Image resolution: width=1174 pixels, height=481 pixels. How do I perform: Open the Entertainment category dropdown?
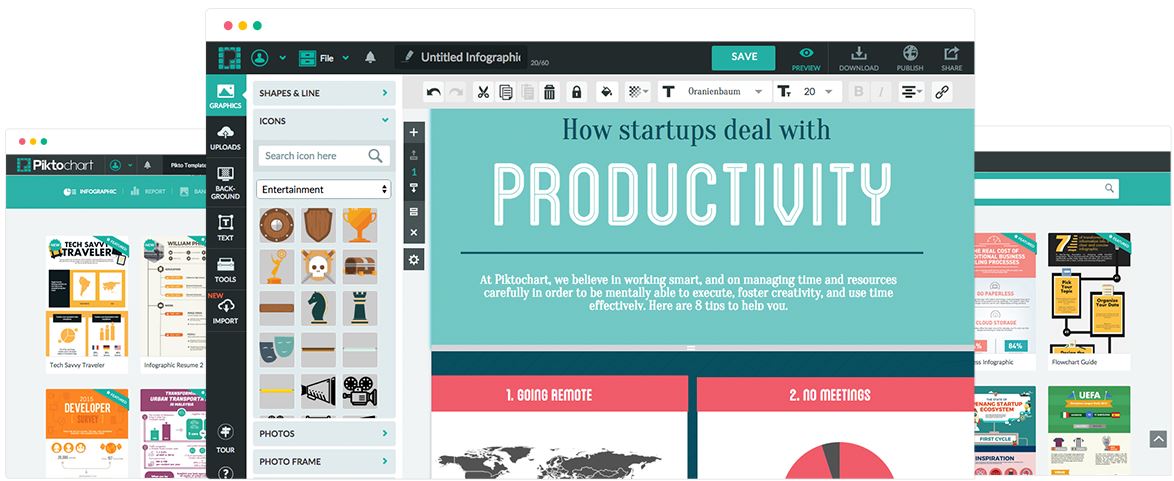tap(323, 190)
